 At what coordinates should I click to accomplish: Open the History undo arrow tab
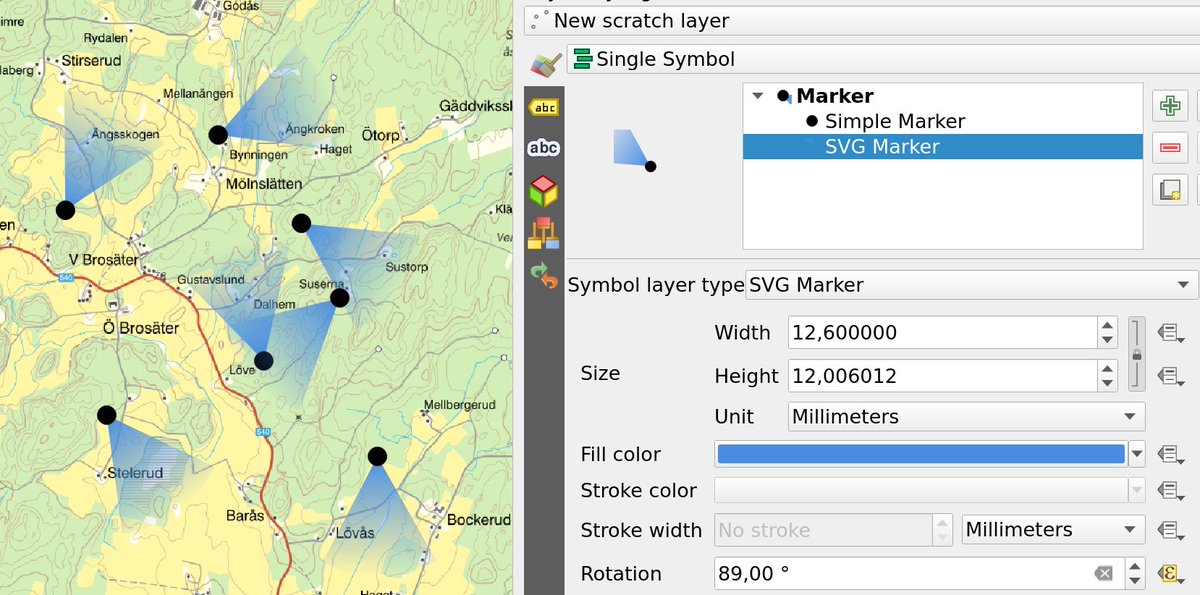pyautogui.click(x=544, y=276)
